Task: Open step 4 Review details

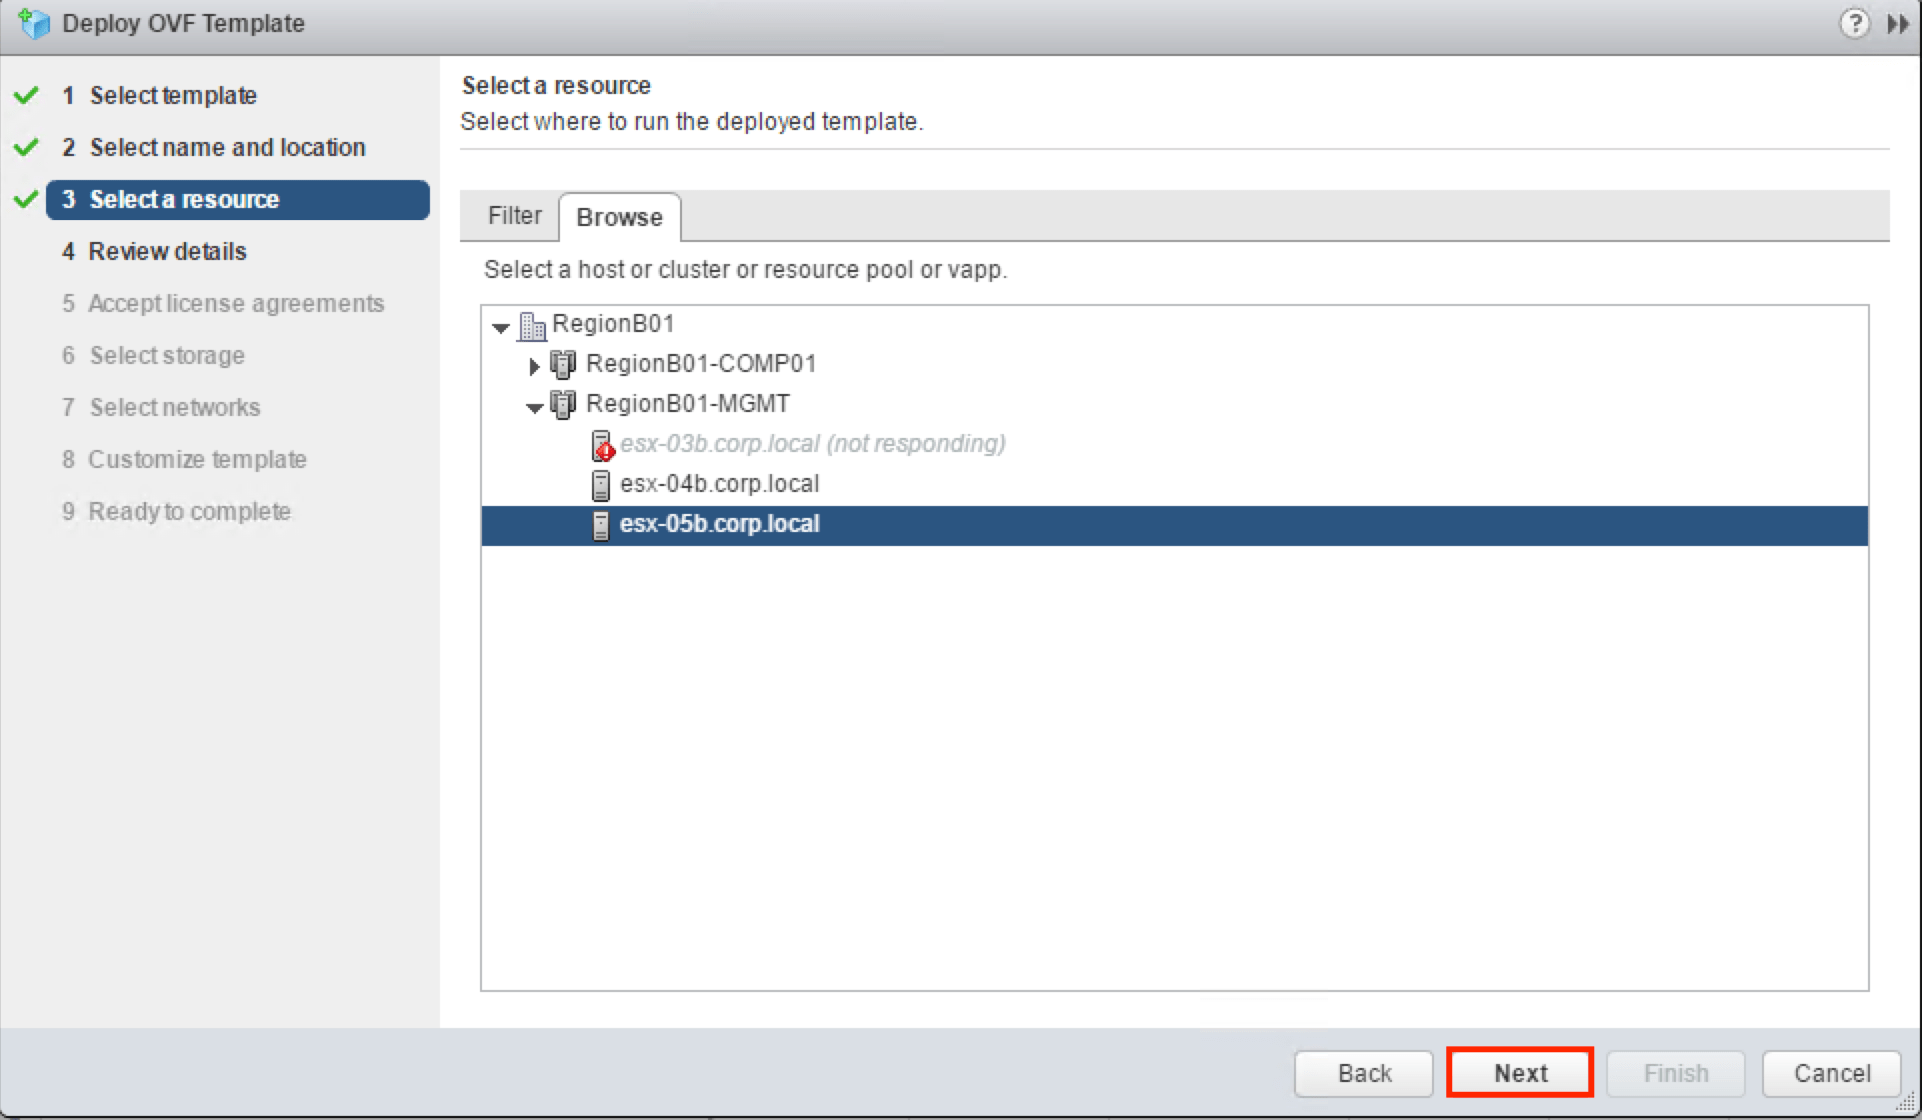Action: (x=167, y=251)
